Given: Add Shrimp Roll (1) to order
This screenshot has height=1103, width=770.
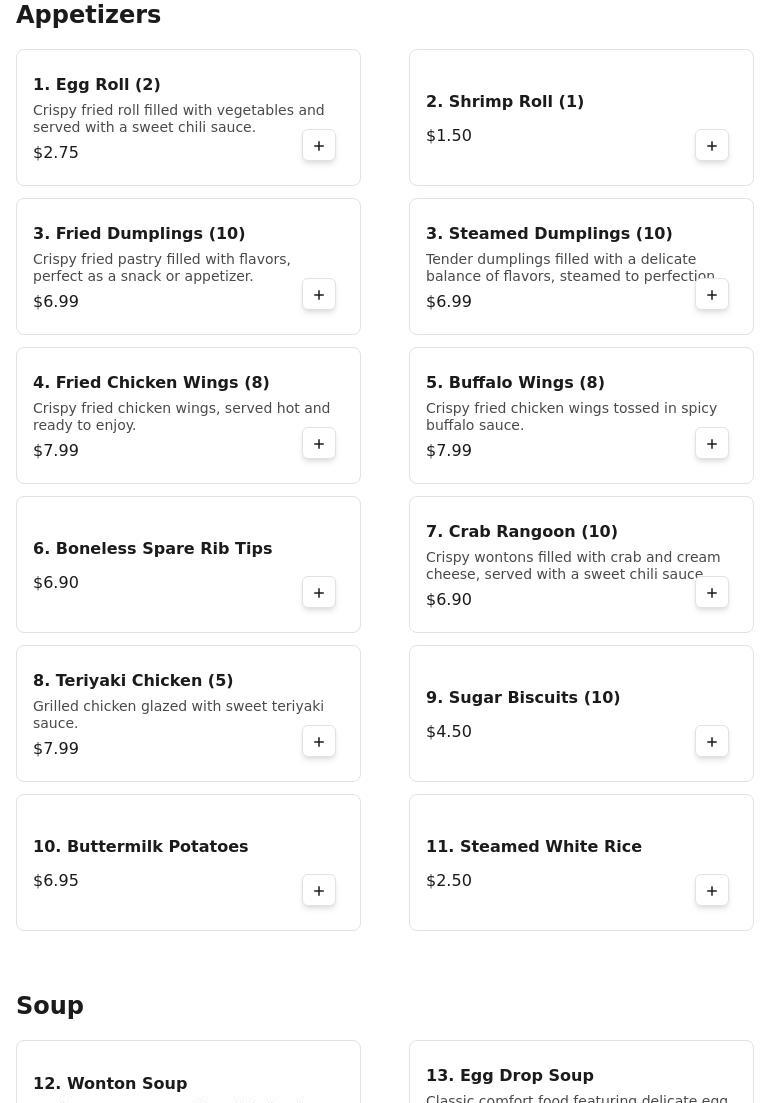Looking at the screenshot, I should pyautogui.click(x=712, y=146).
